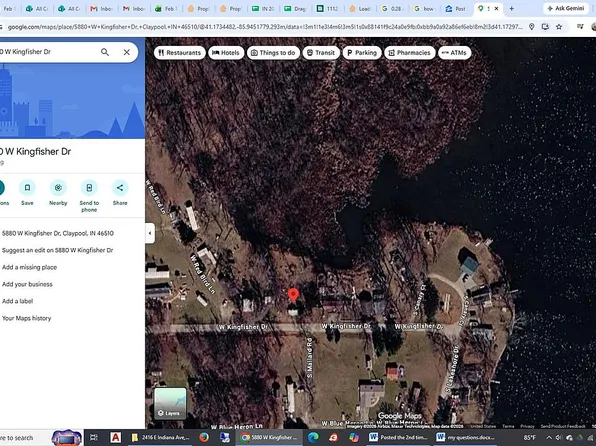The image size is (596, 446).
Task: Click the Ask Gemini button
Action: [x=566, y=8]
